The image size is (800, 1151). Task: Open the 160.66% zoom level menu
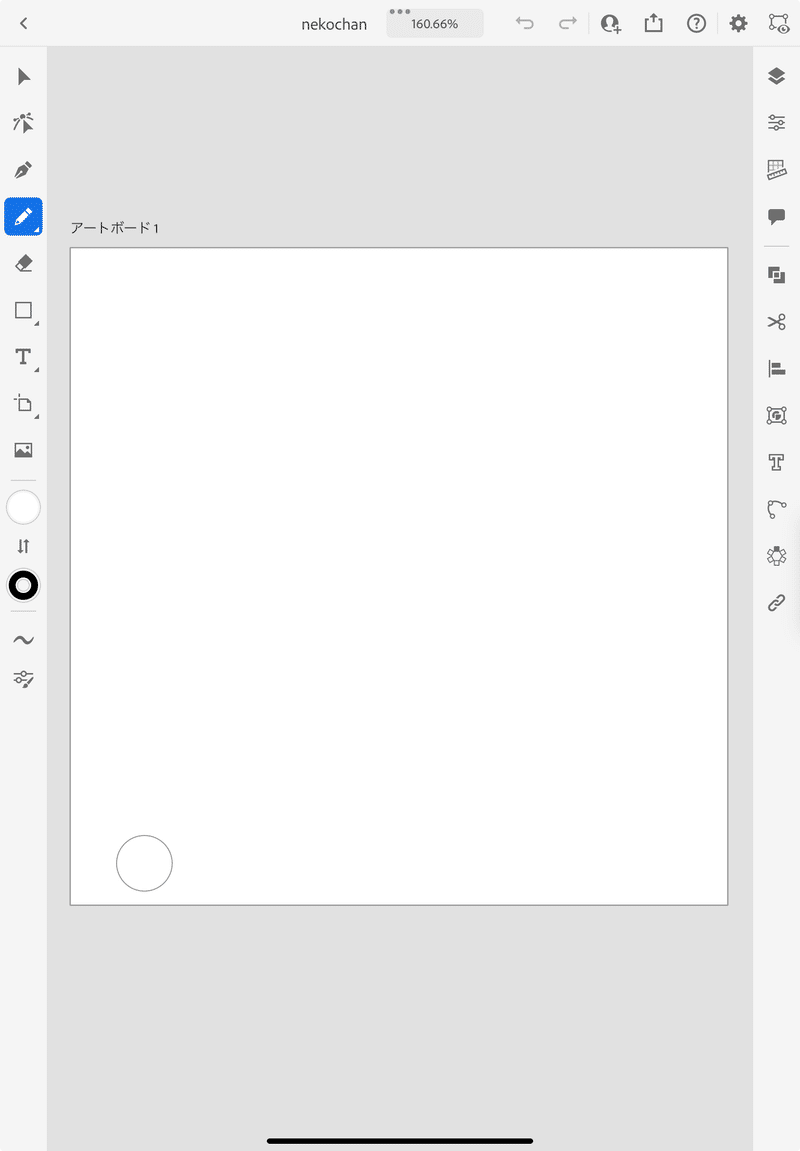click(x=434, y=24)
